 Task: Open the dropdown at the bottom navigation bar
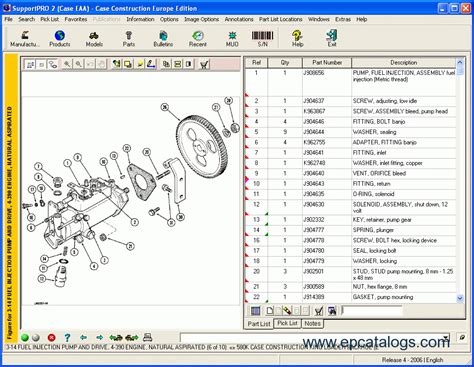(x=446, y=338)
